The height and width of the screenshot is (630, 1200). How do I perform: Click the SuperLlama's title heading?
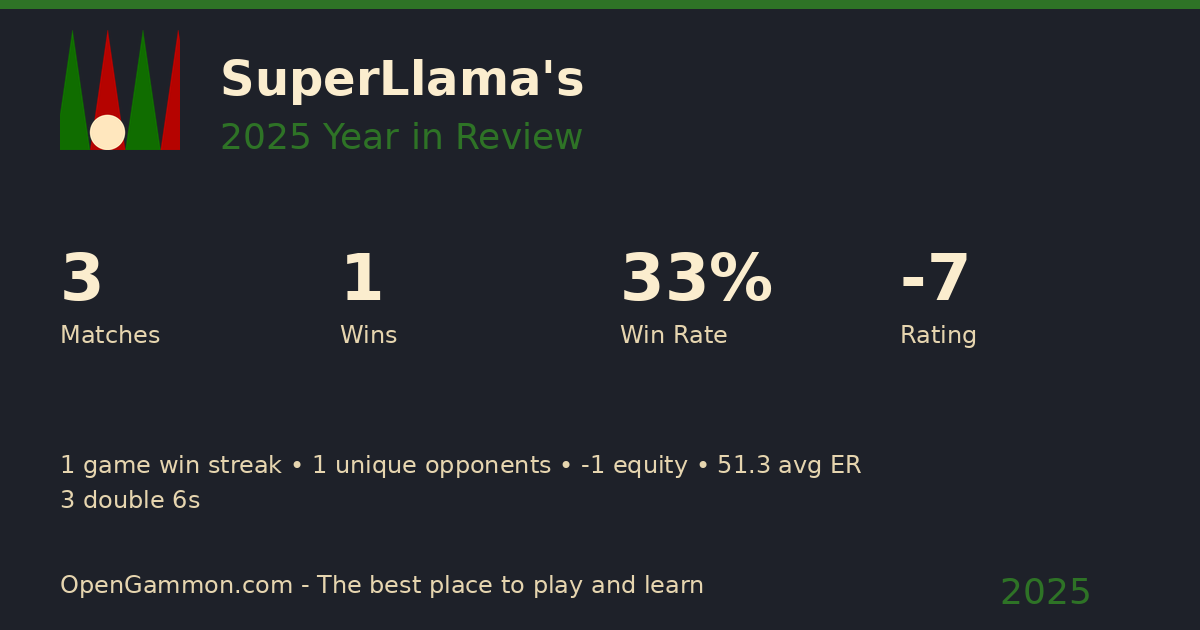coord(401,80)
